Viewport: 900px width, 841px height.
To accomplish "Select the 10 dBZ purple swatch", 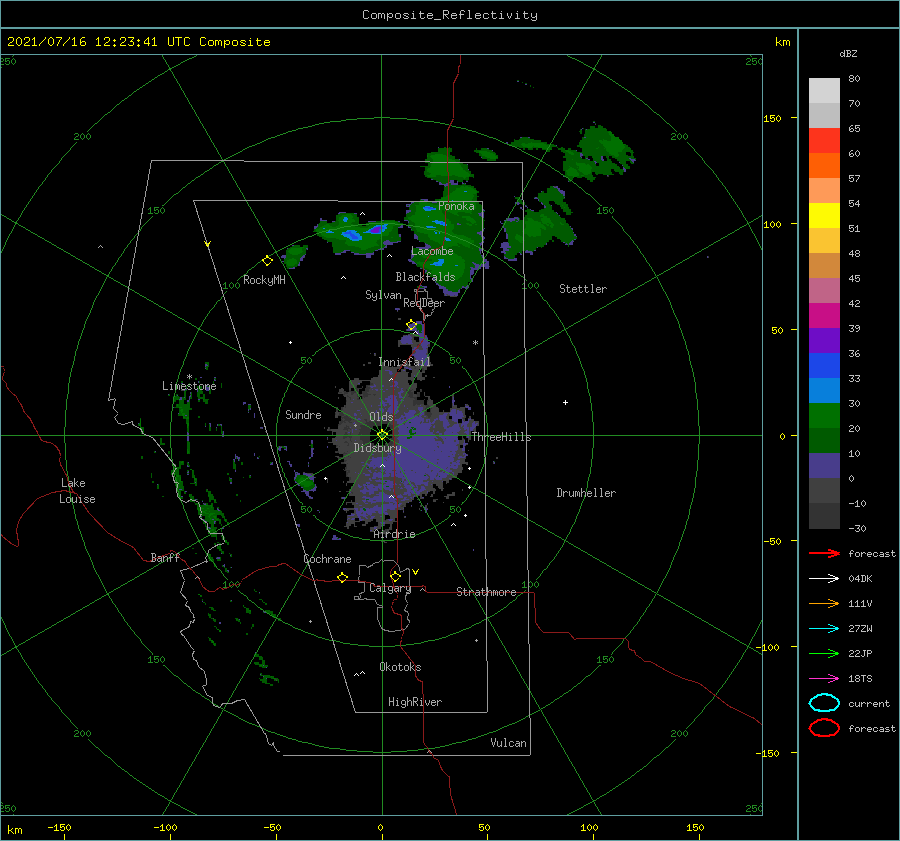I will click(x=824, y=465).
